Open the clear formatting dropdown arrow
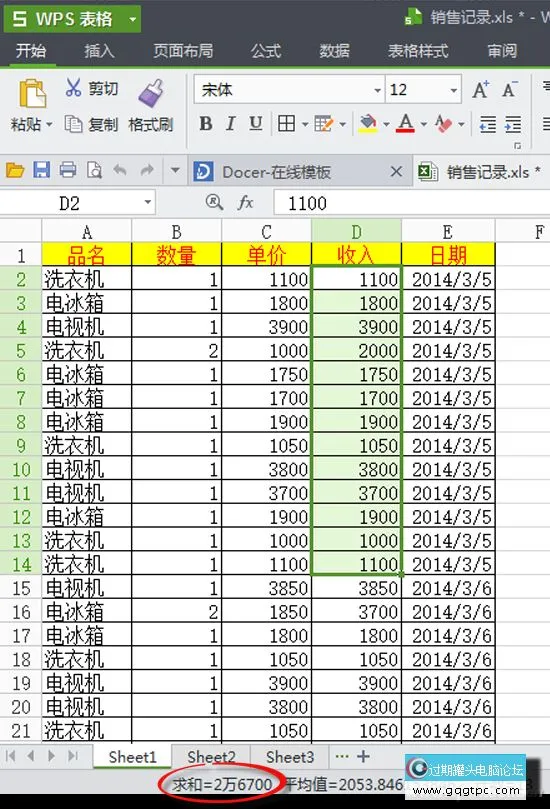The width and height of the screenshot is (550, 809). pos(461,124)
